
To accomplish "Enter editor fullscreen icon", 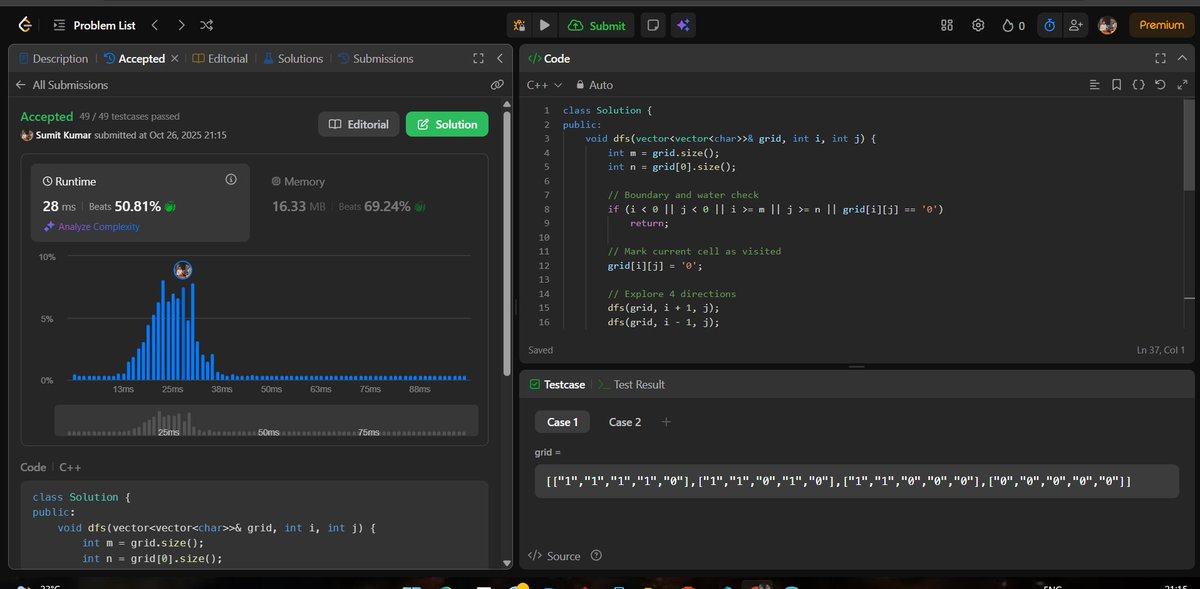I will pos(1182,85).
